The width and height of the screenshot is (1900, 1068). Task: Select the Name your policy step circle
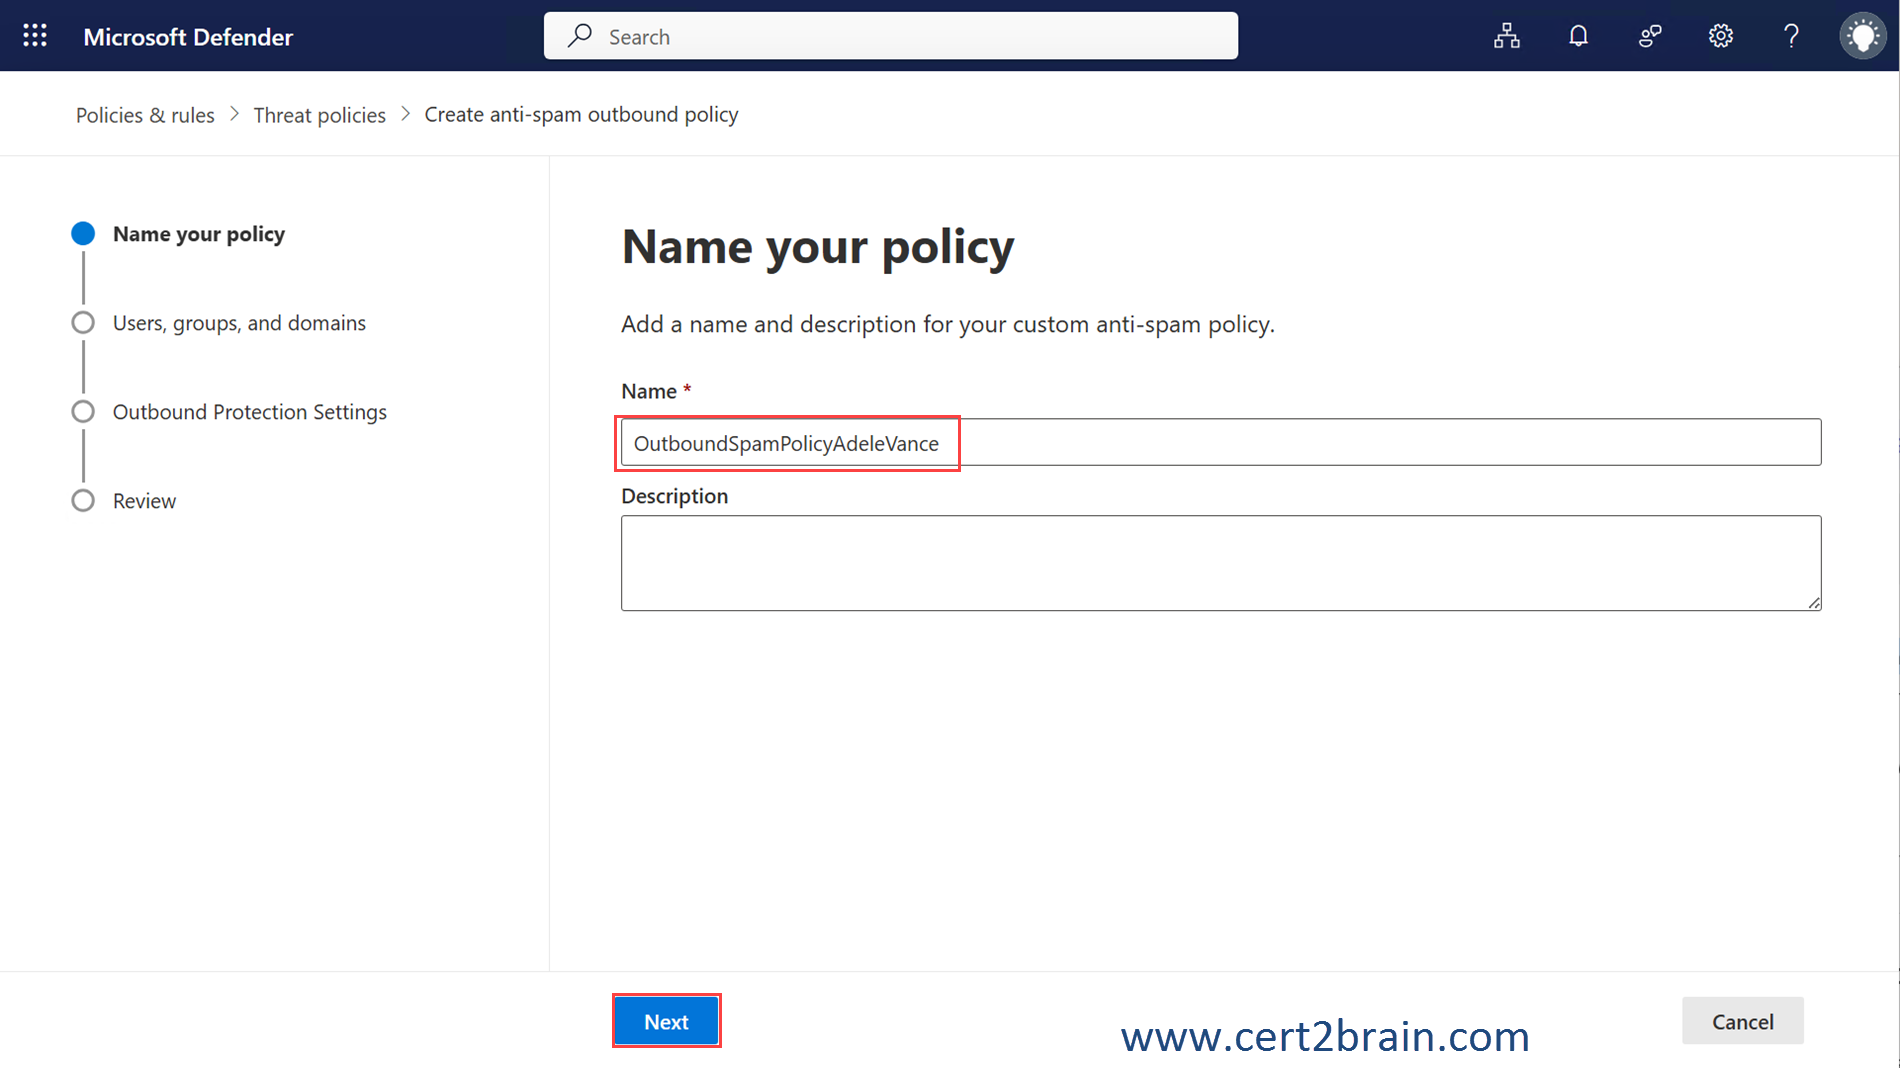83,234
